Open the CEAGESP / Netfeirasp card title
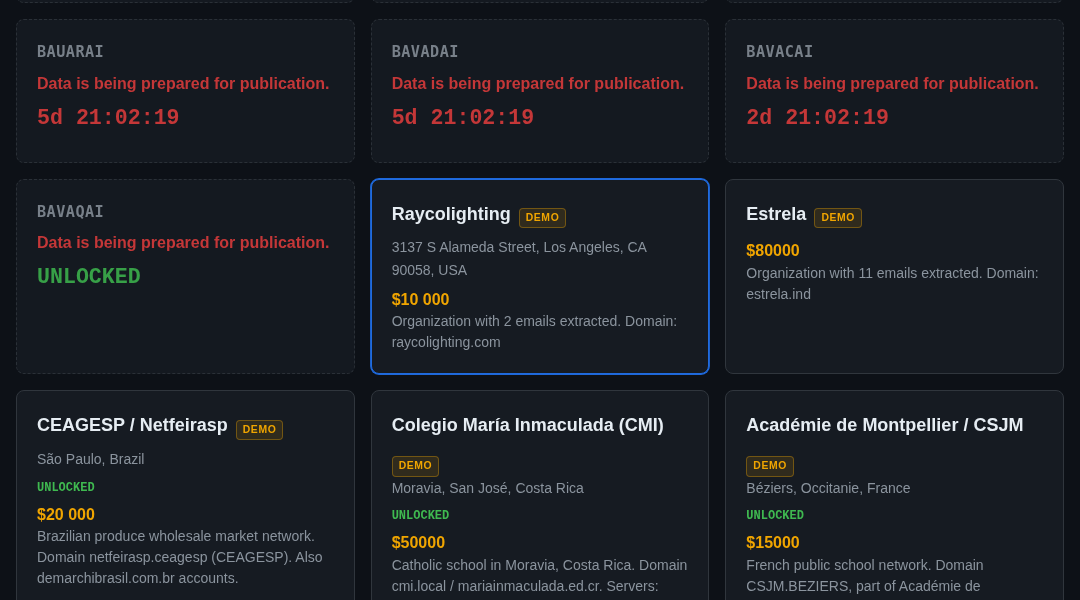Viewport: 1080px width, 600px height. tap(132, 425)
